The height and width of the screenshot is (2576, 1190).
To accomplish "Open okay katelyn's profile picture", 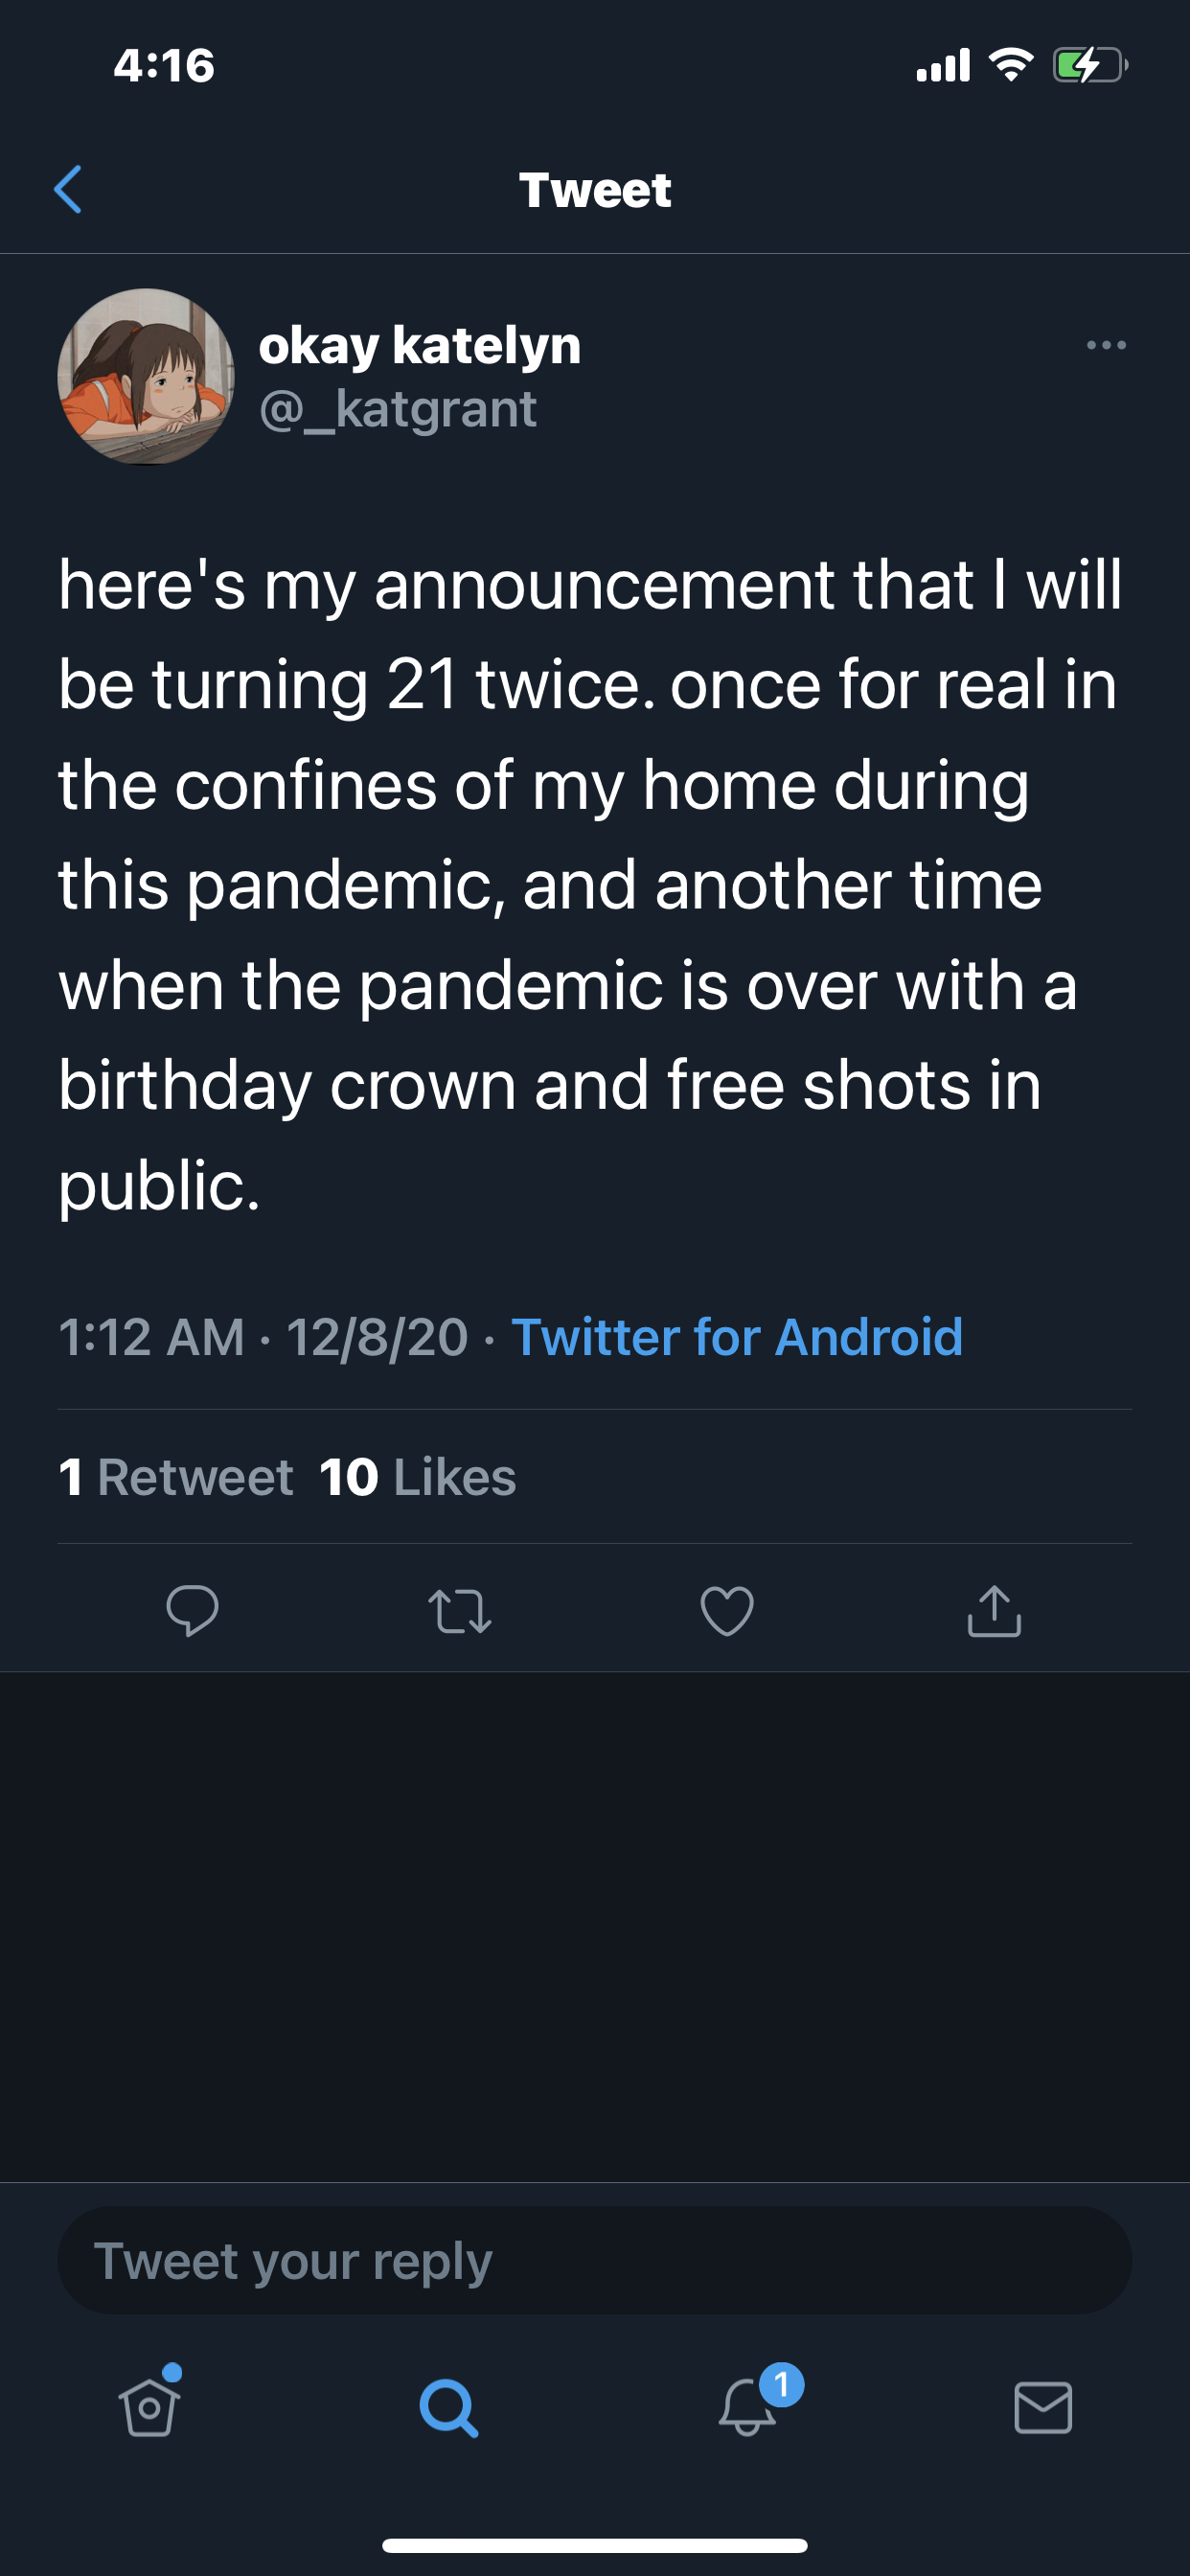I will coord(146,376).
